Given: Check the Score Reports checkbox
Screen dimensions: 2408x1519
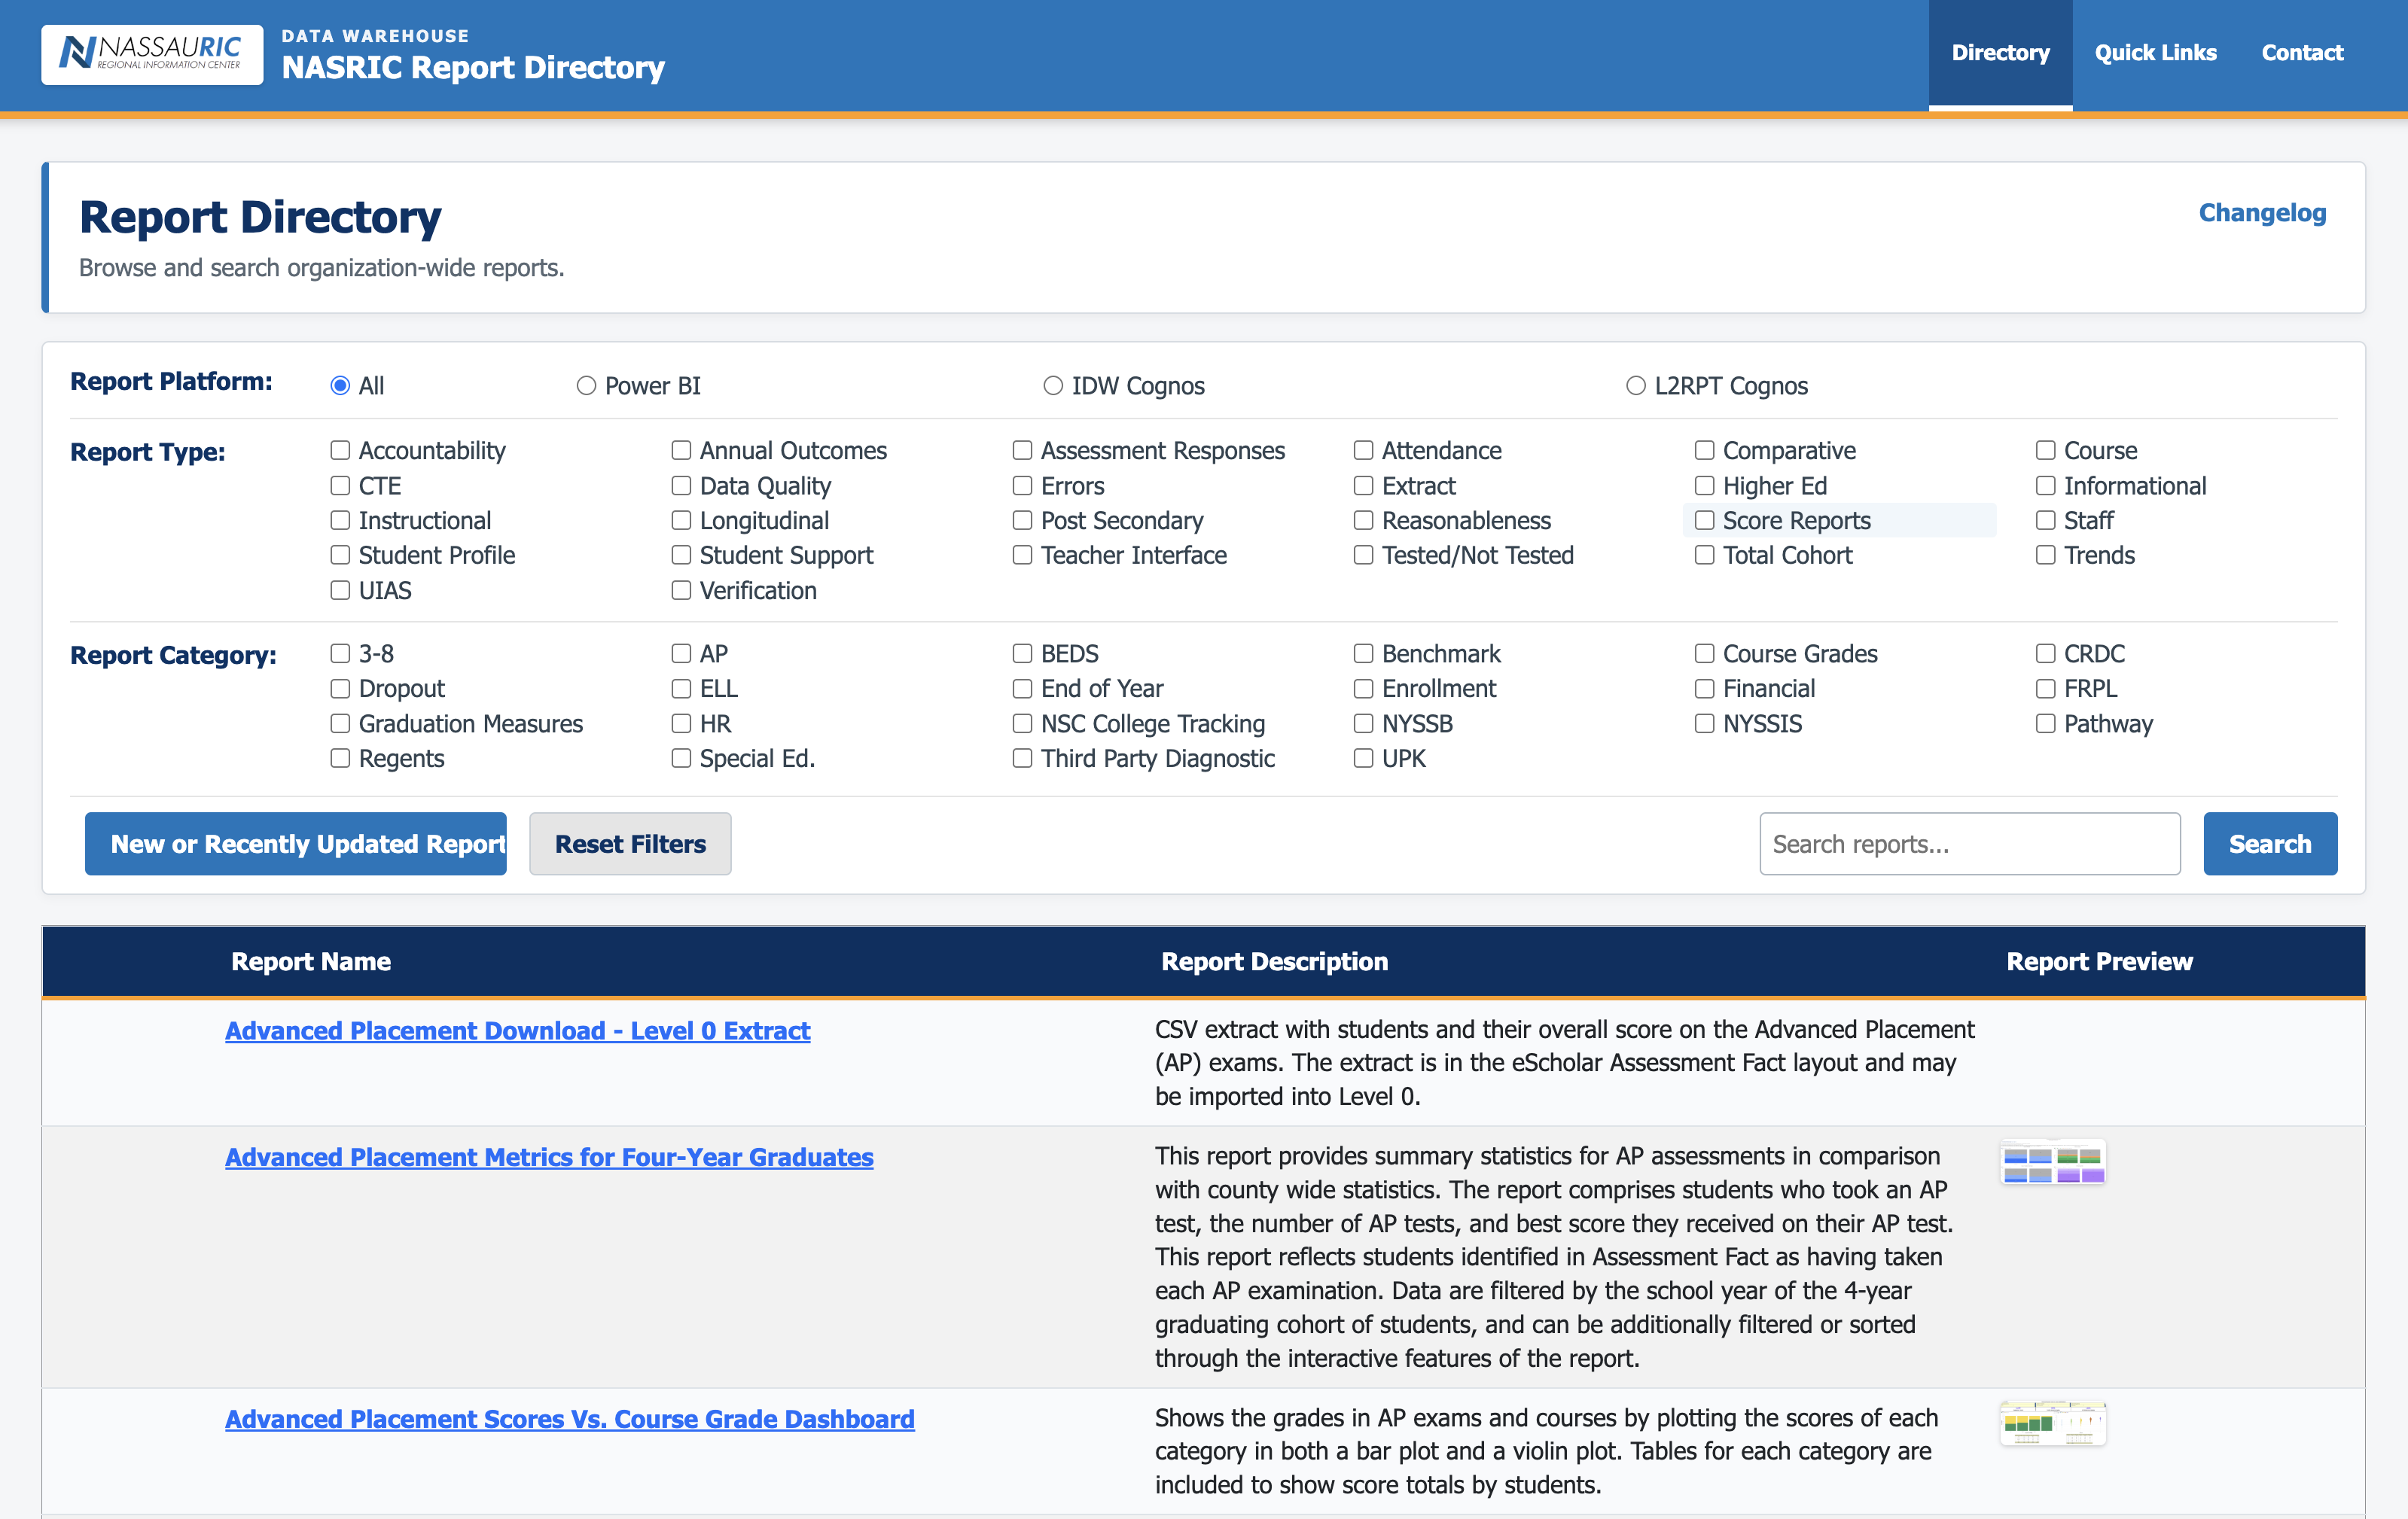Looking at the screenshot, I should 1704,521.
